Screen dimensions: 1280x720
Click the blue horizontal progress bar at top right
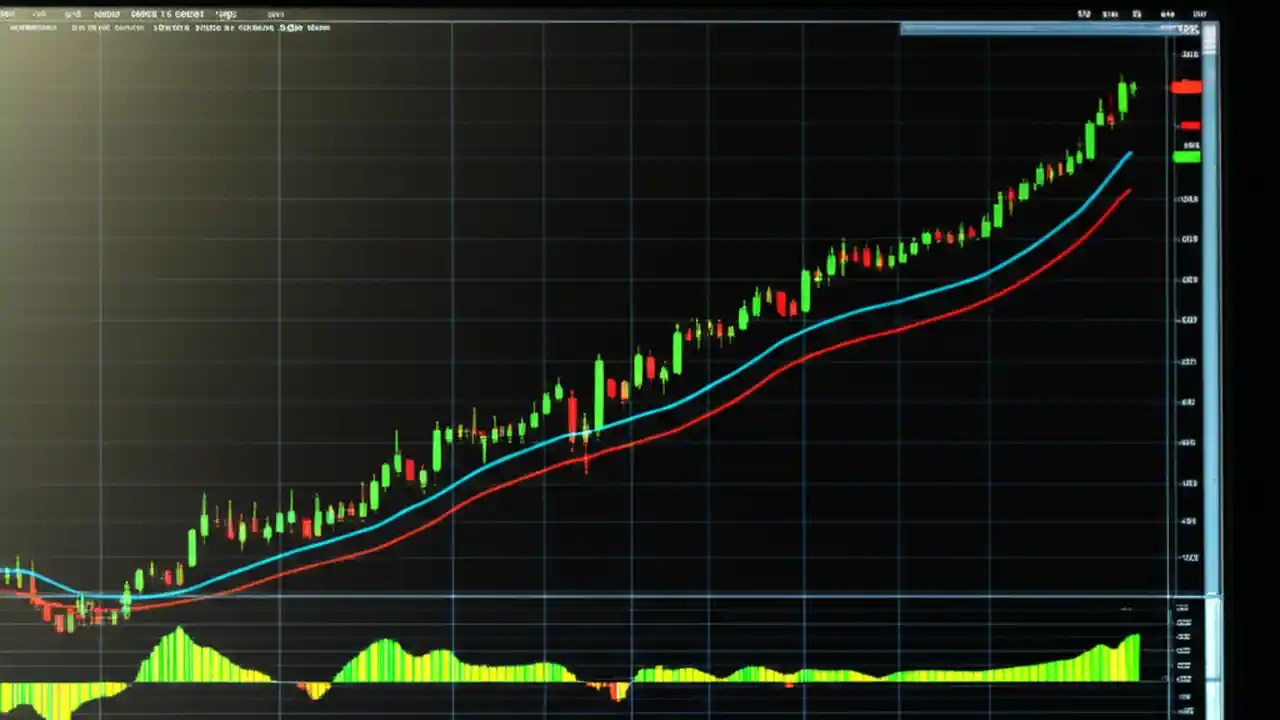(1035, 29)
